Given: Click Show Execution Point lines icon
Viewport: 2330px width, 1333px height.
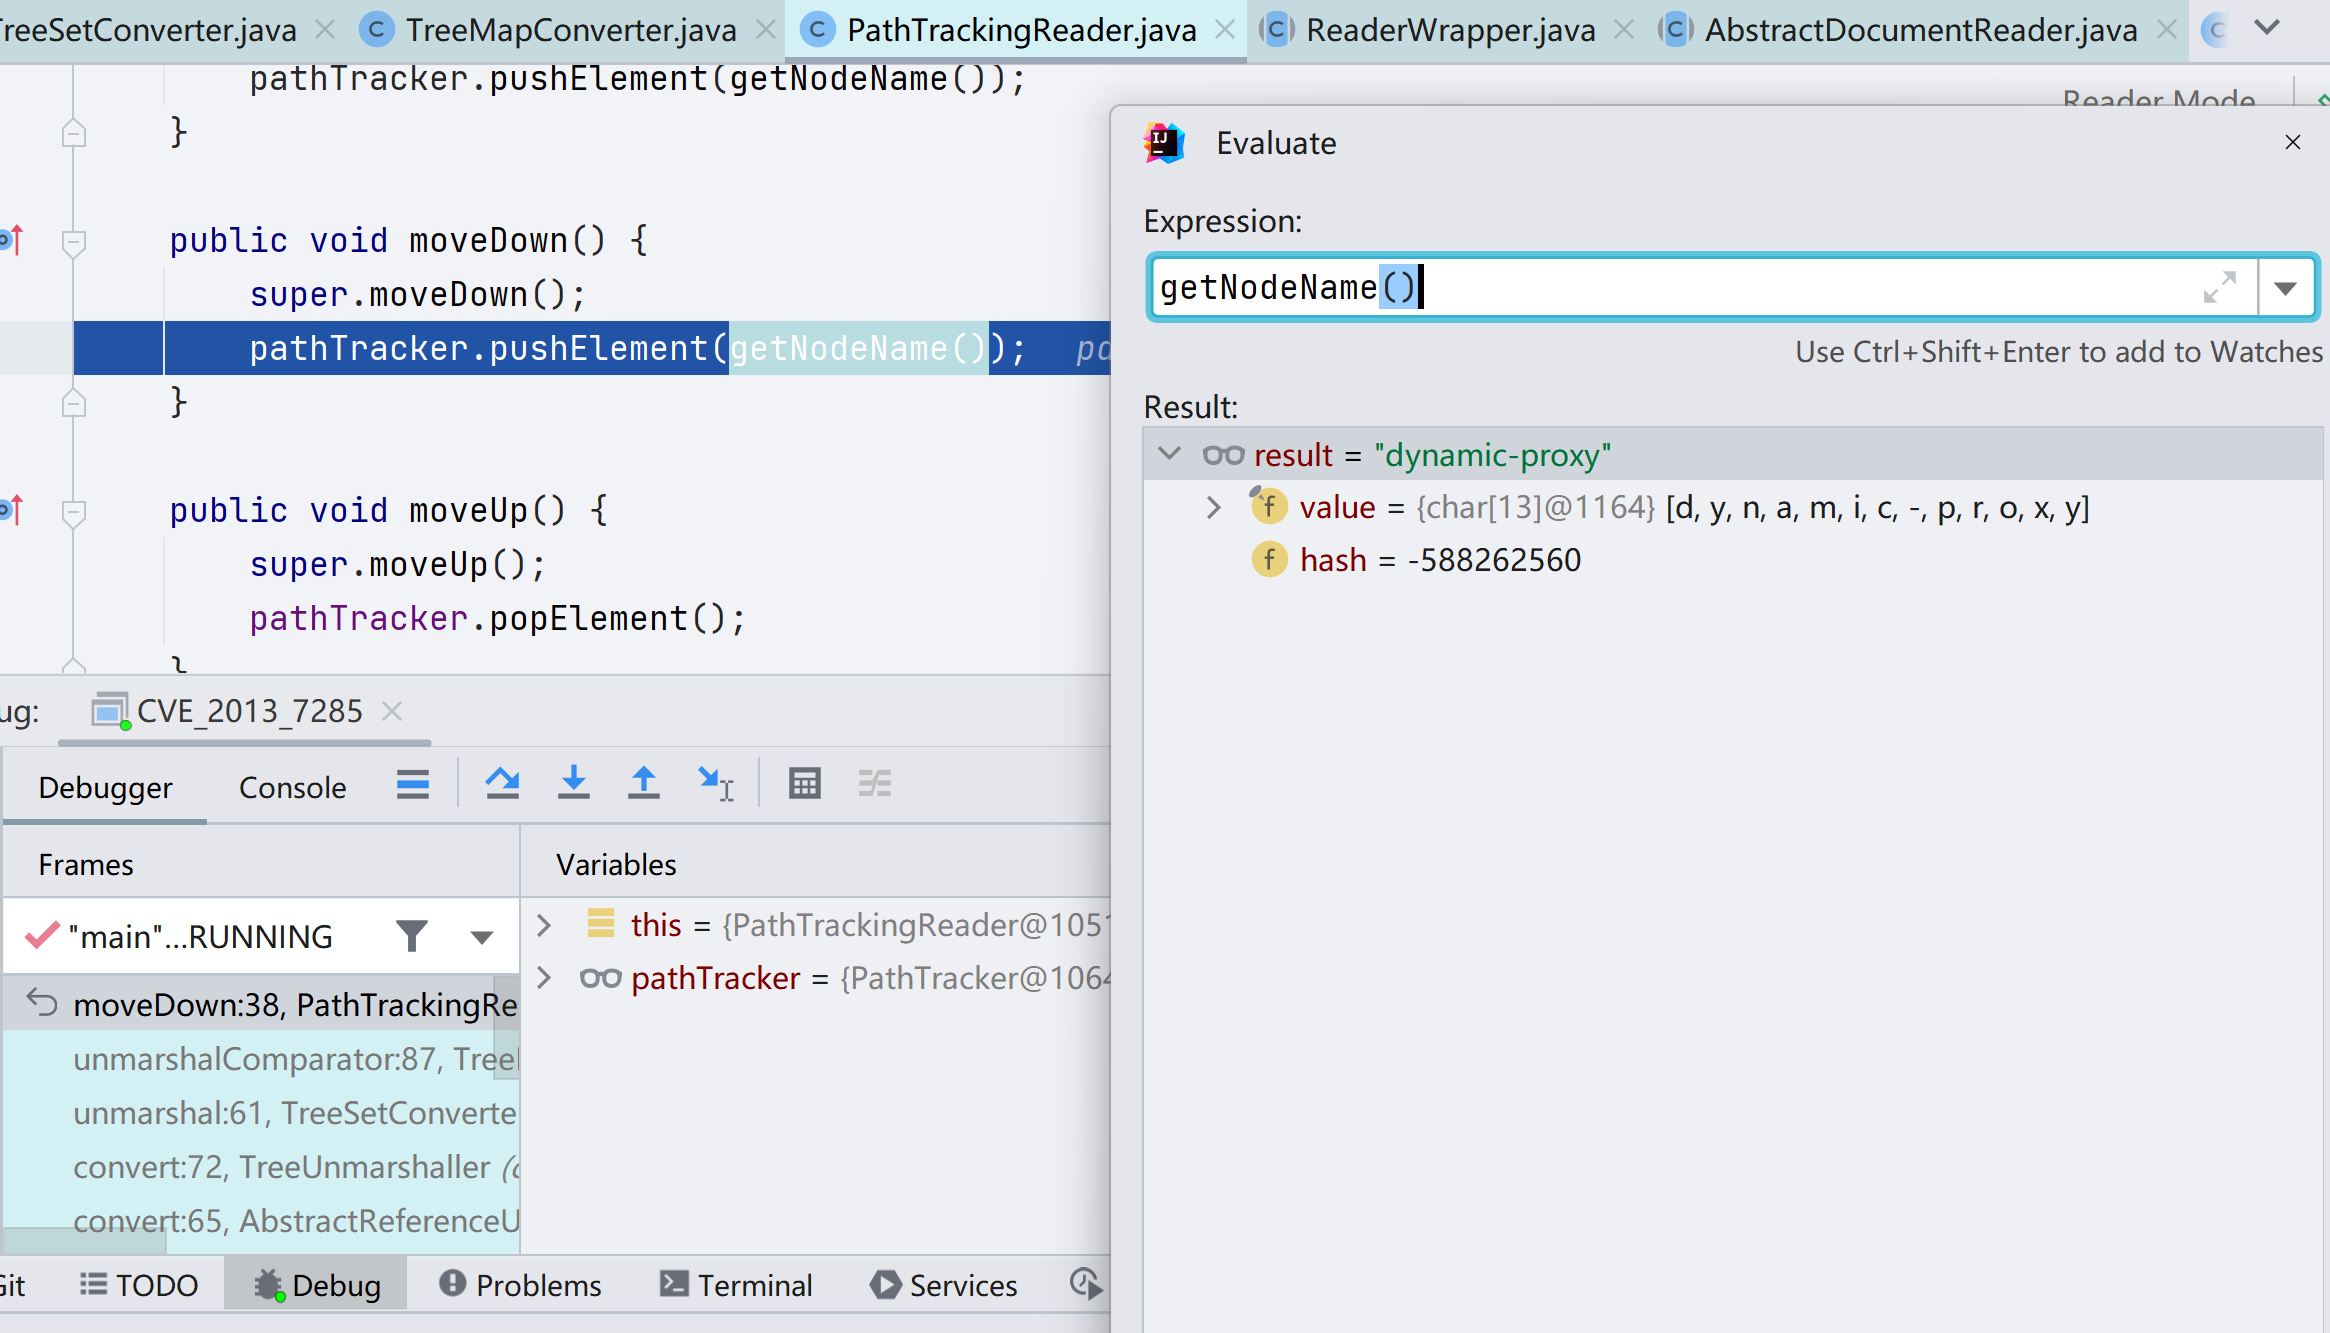Looking at the screenshot, I should [x=412, y=784].
